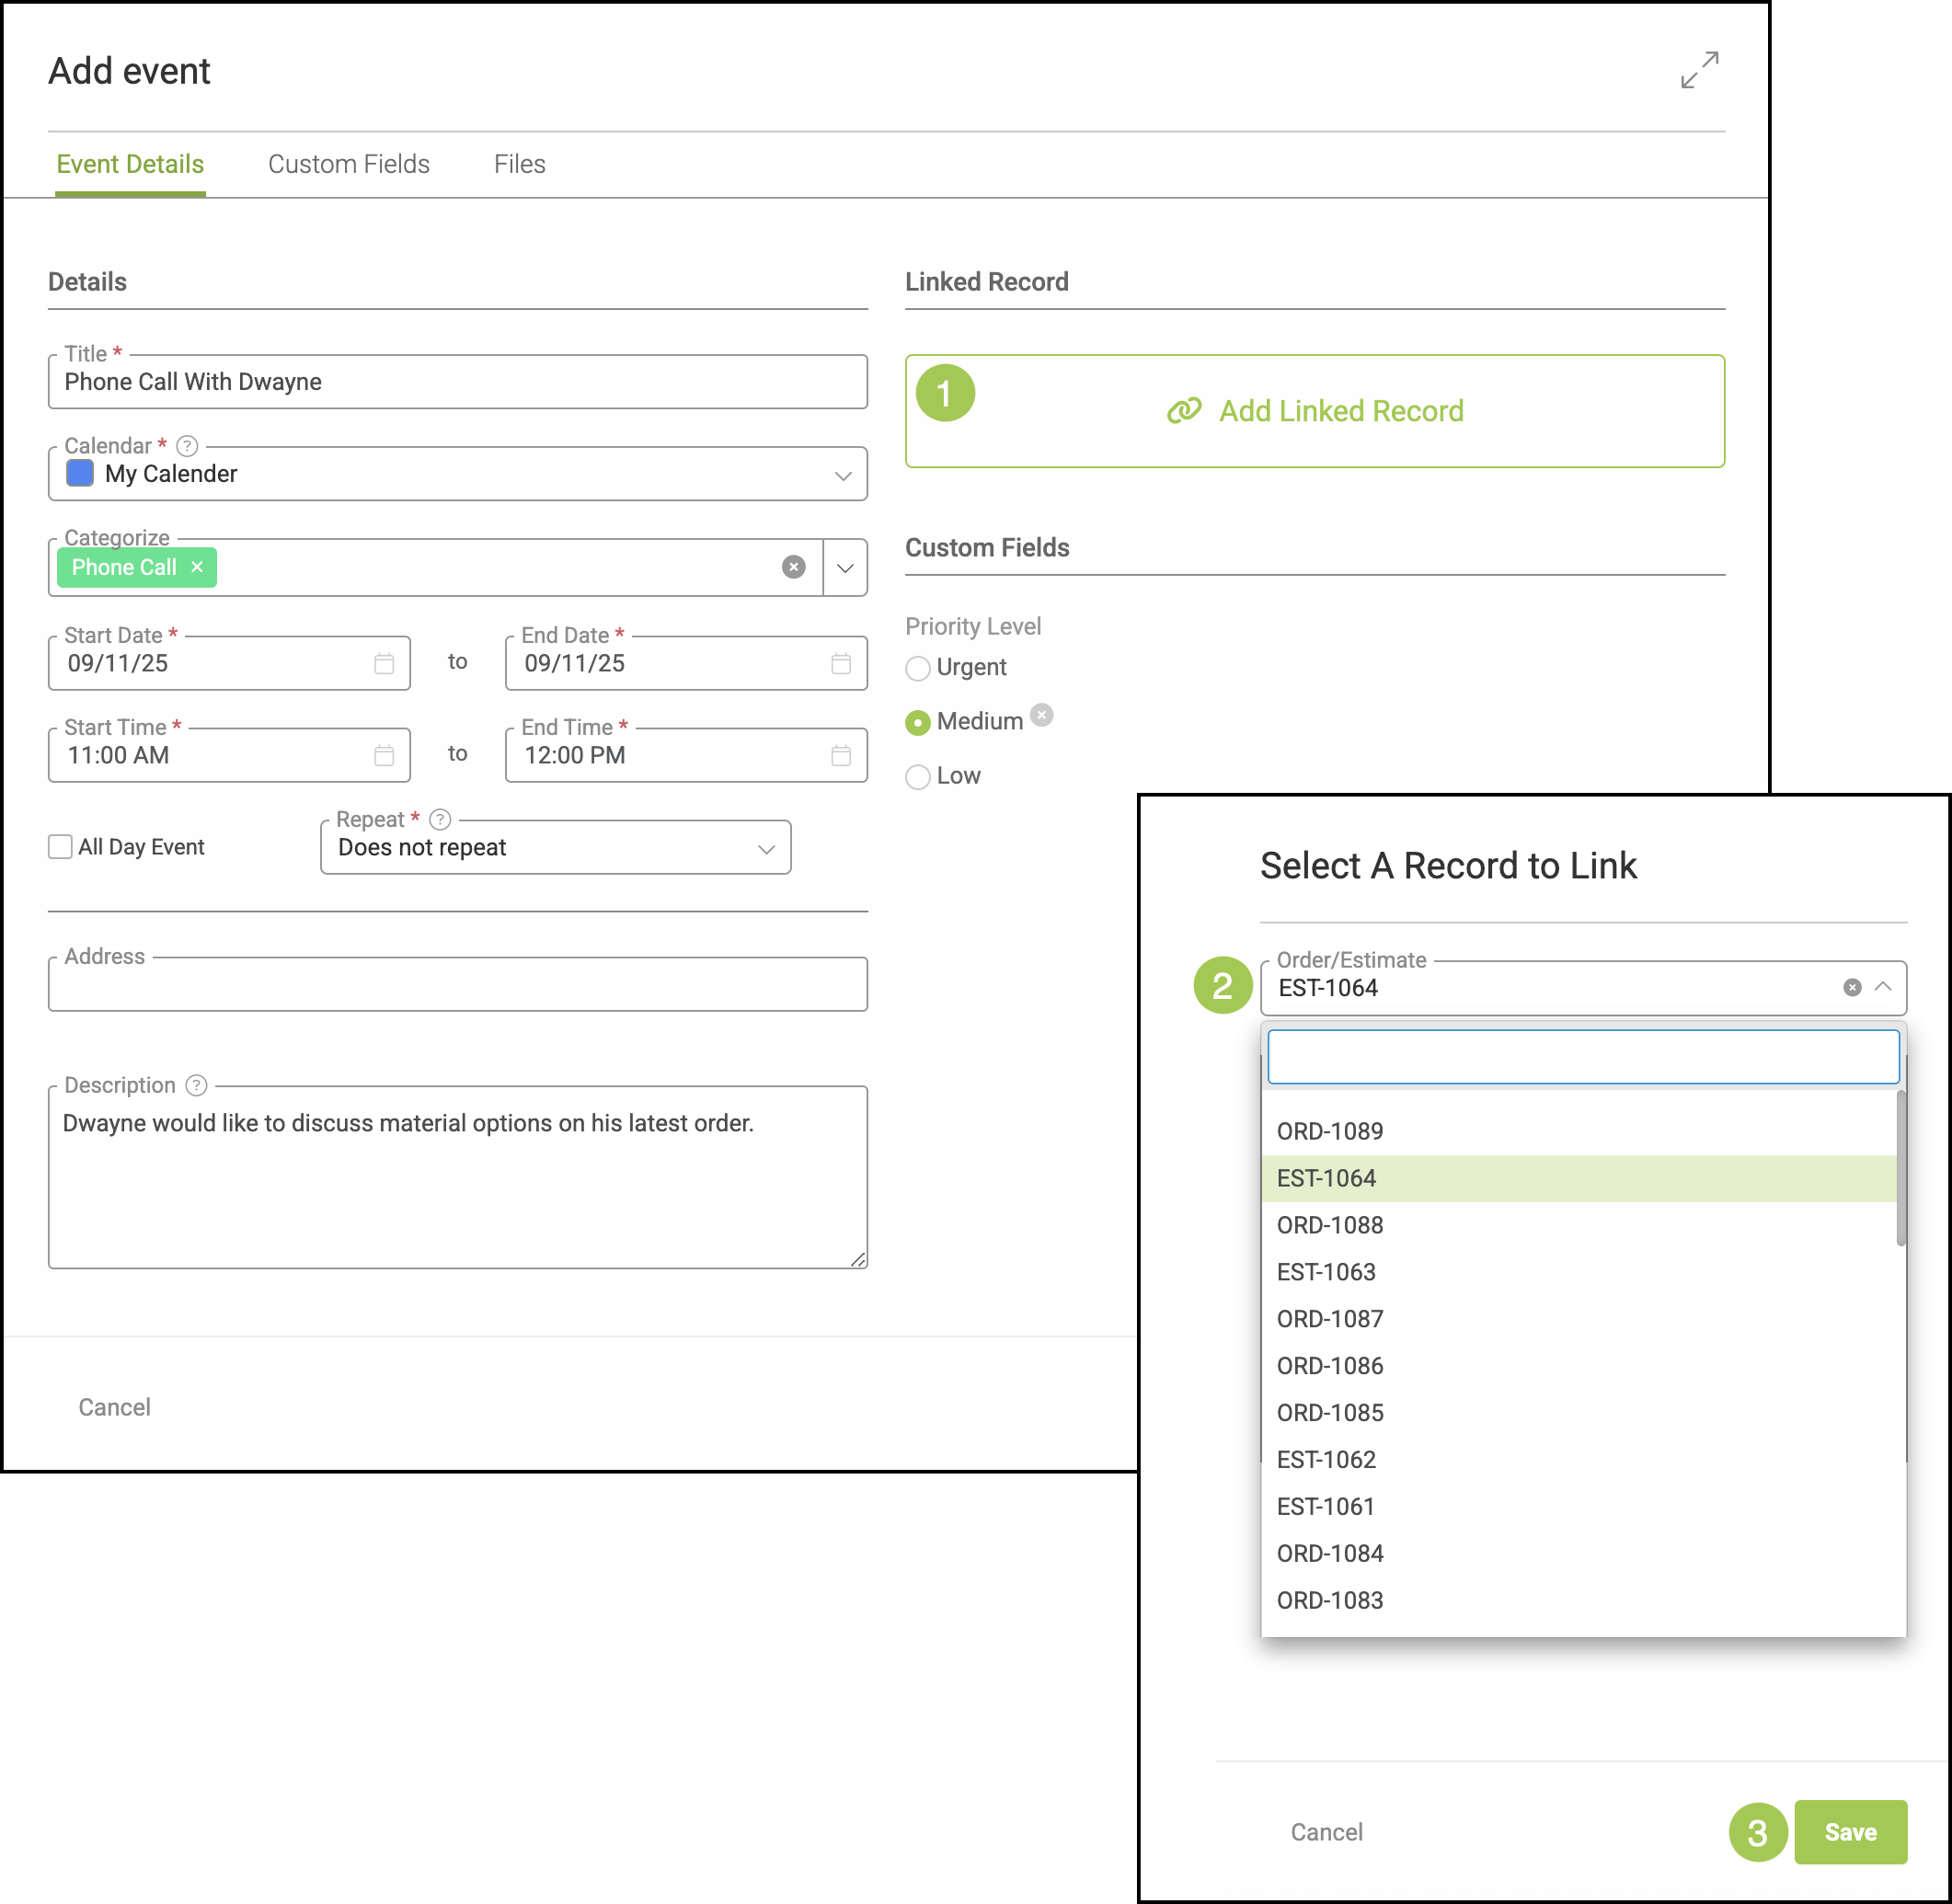Click the expand dialog arrows icon
Viewport: 1952px width, 1904px height.
click(x=1699, y=70)
